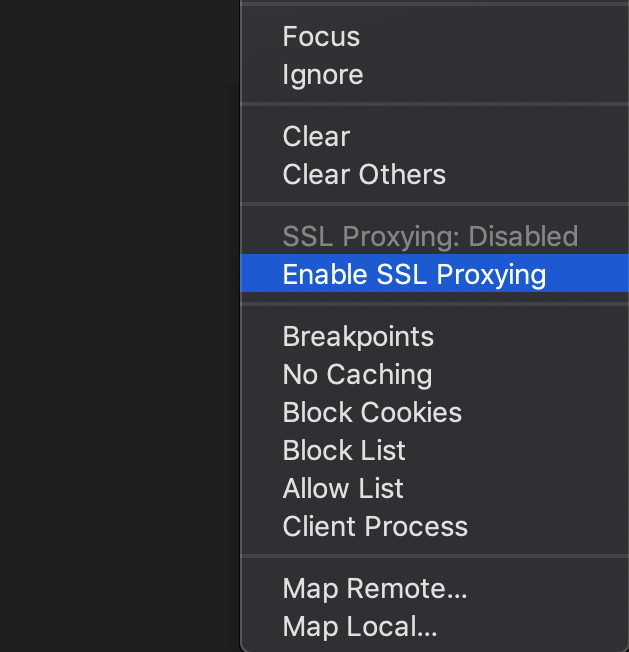The height and width of the screenshot is (652, 629).
Task: Click Clear in the context menu
Action: point(434,136)
